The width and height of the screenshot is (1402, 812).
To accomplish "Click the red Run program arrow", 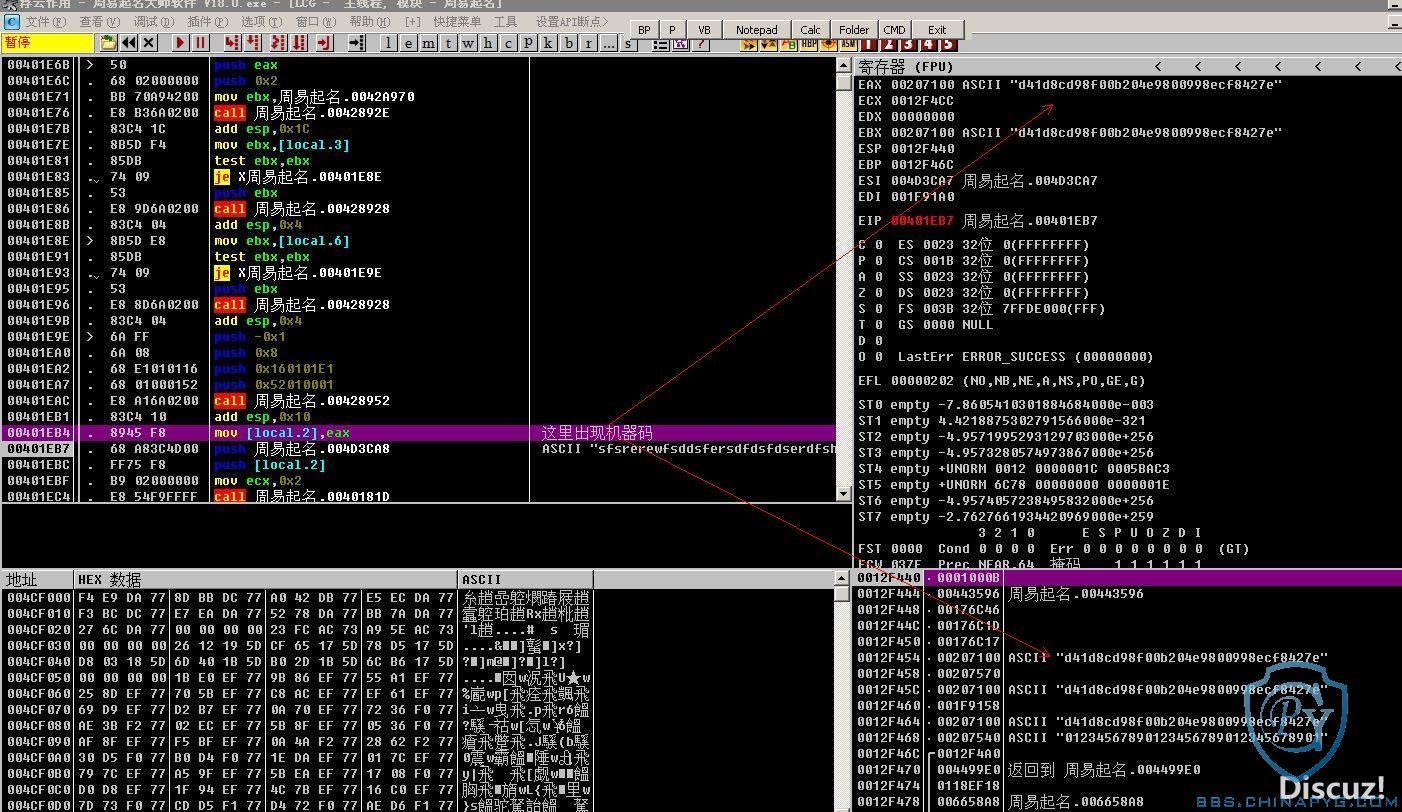I will pos(181,43).
